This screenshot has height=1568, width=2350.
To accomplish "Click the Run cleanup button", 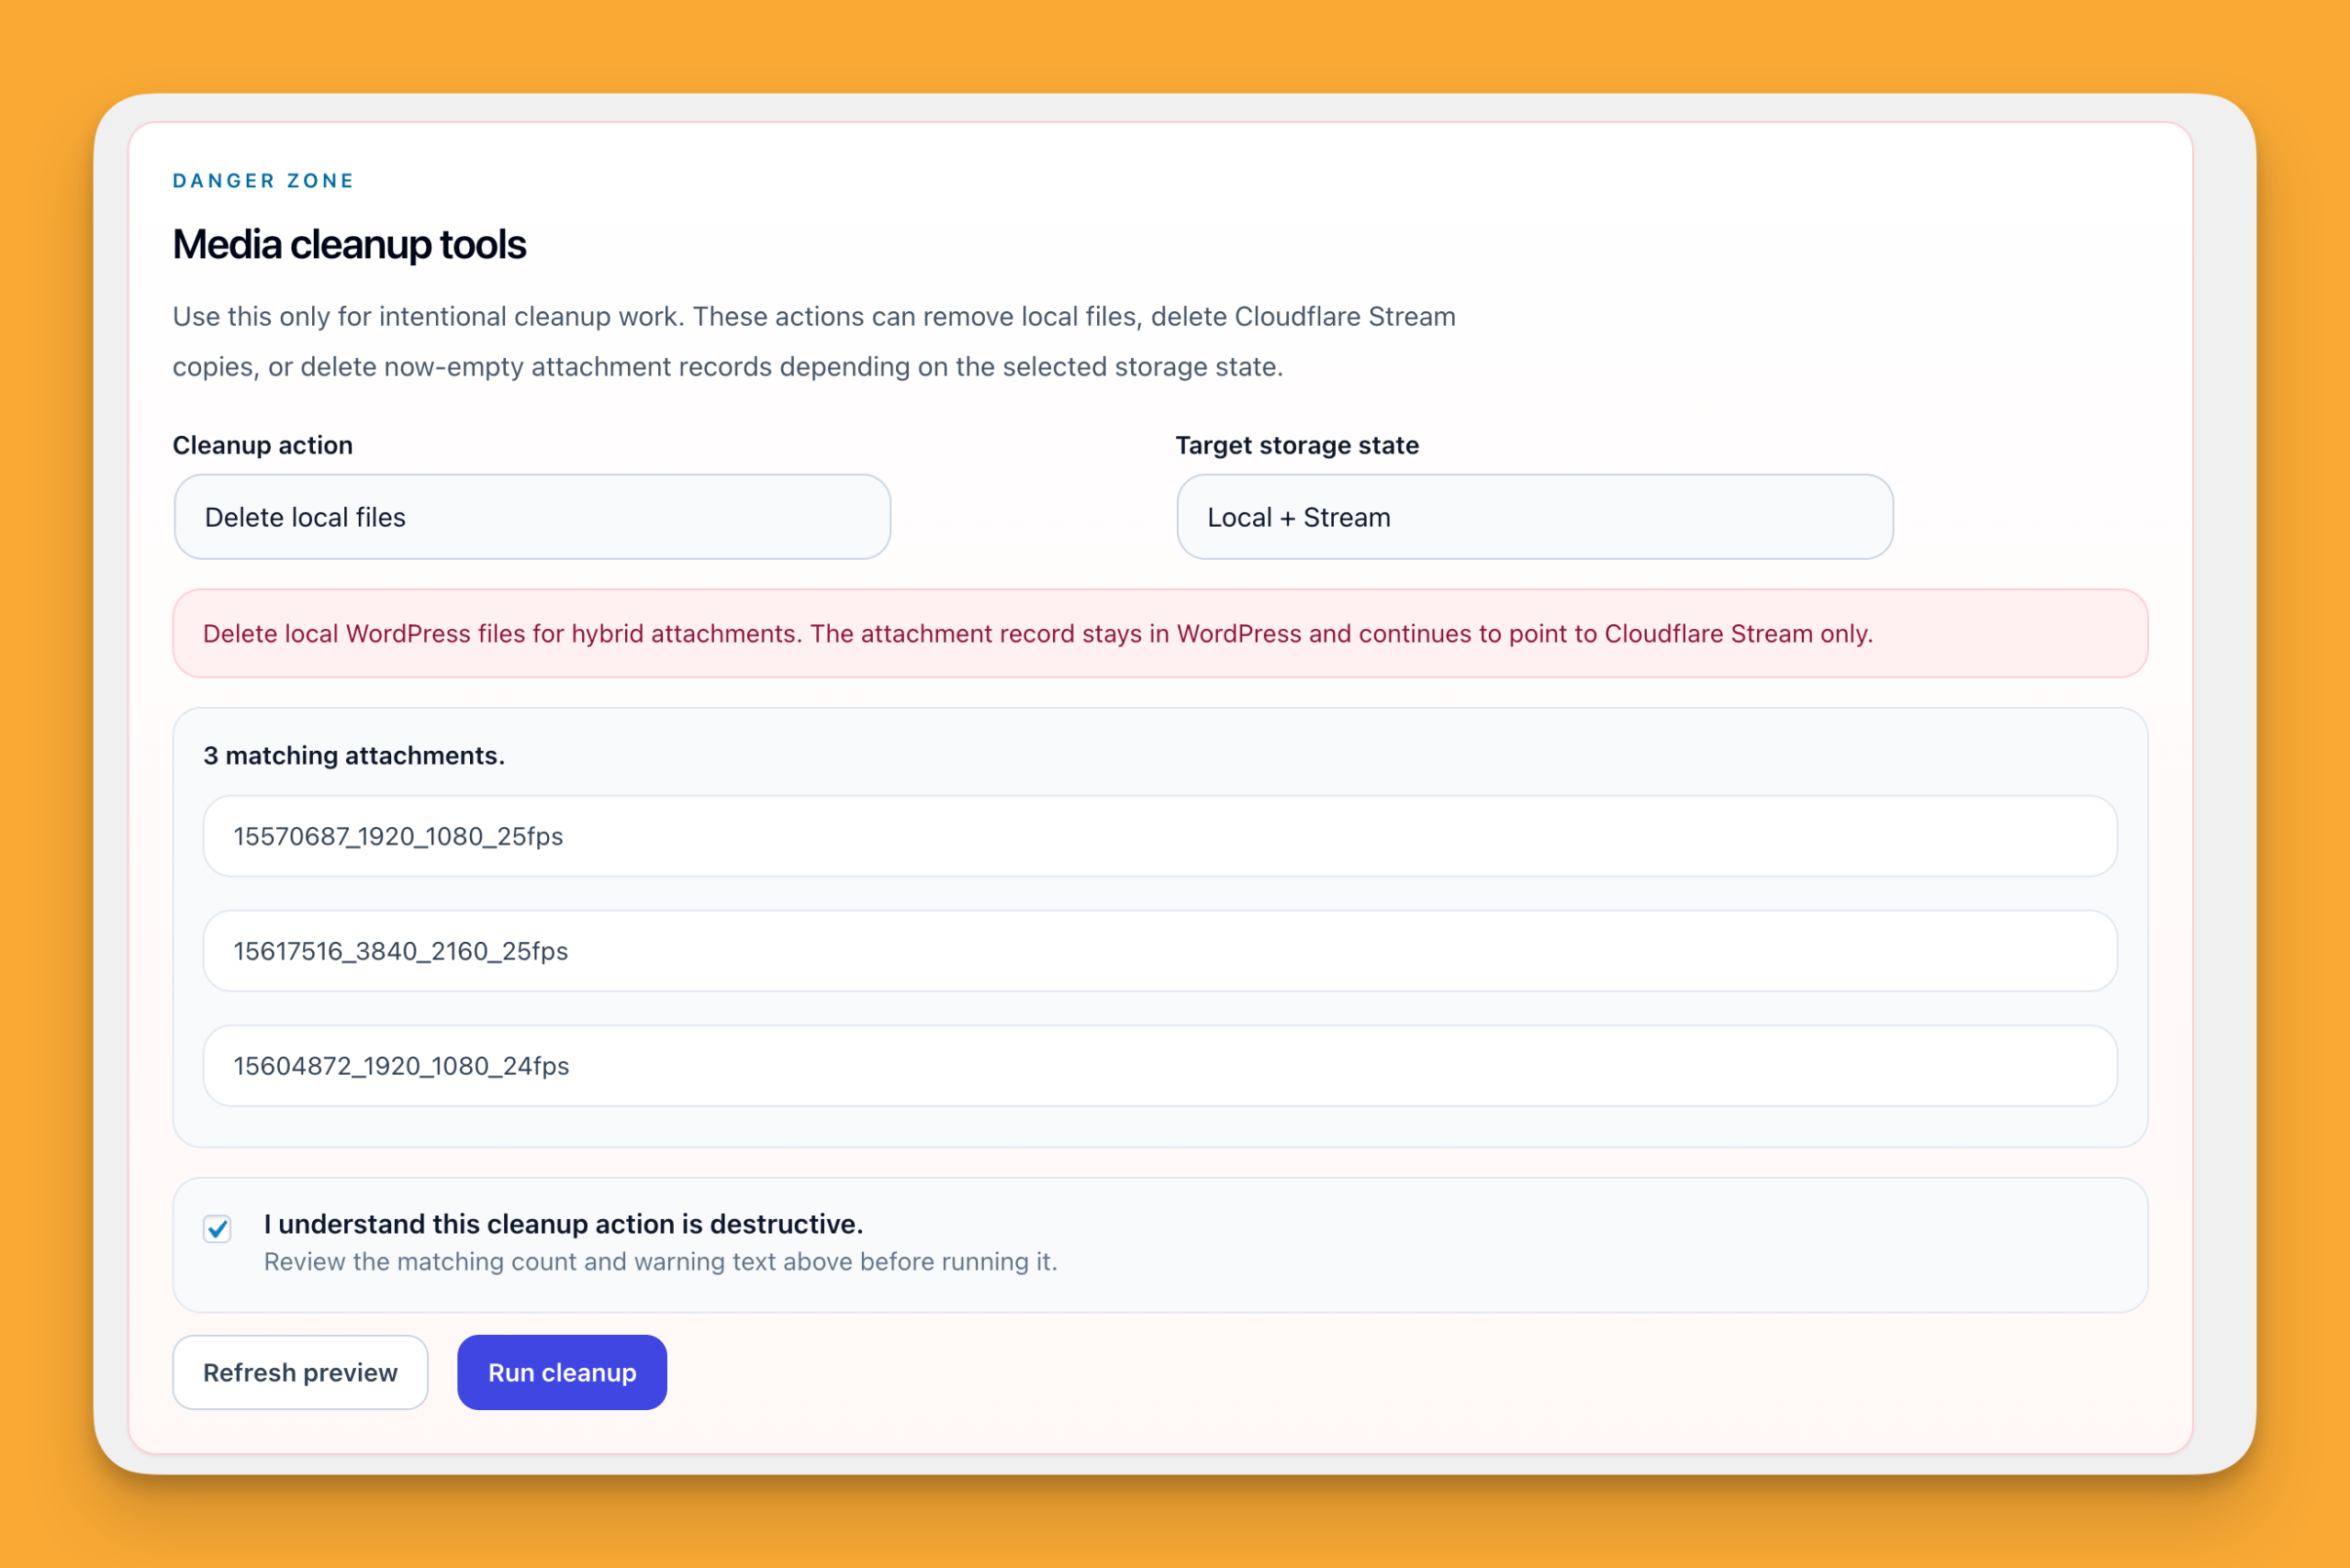I will point(561,1372).
